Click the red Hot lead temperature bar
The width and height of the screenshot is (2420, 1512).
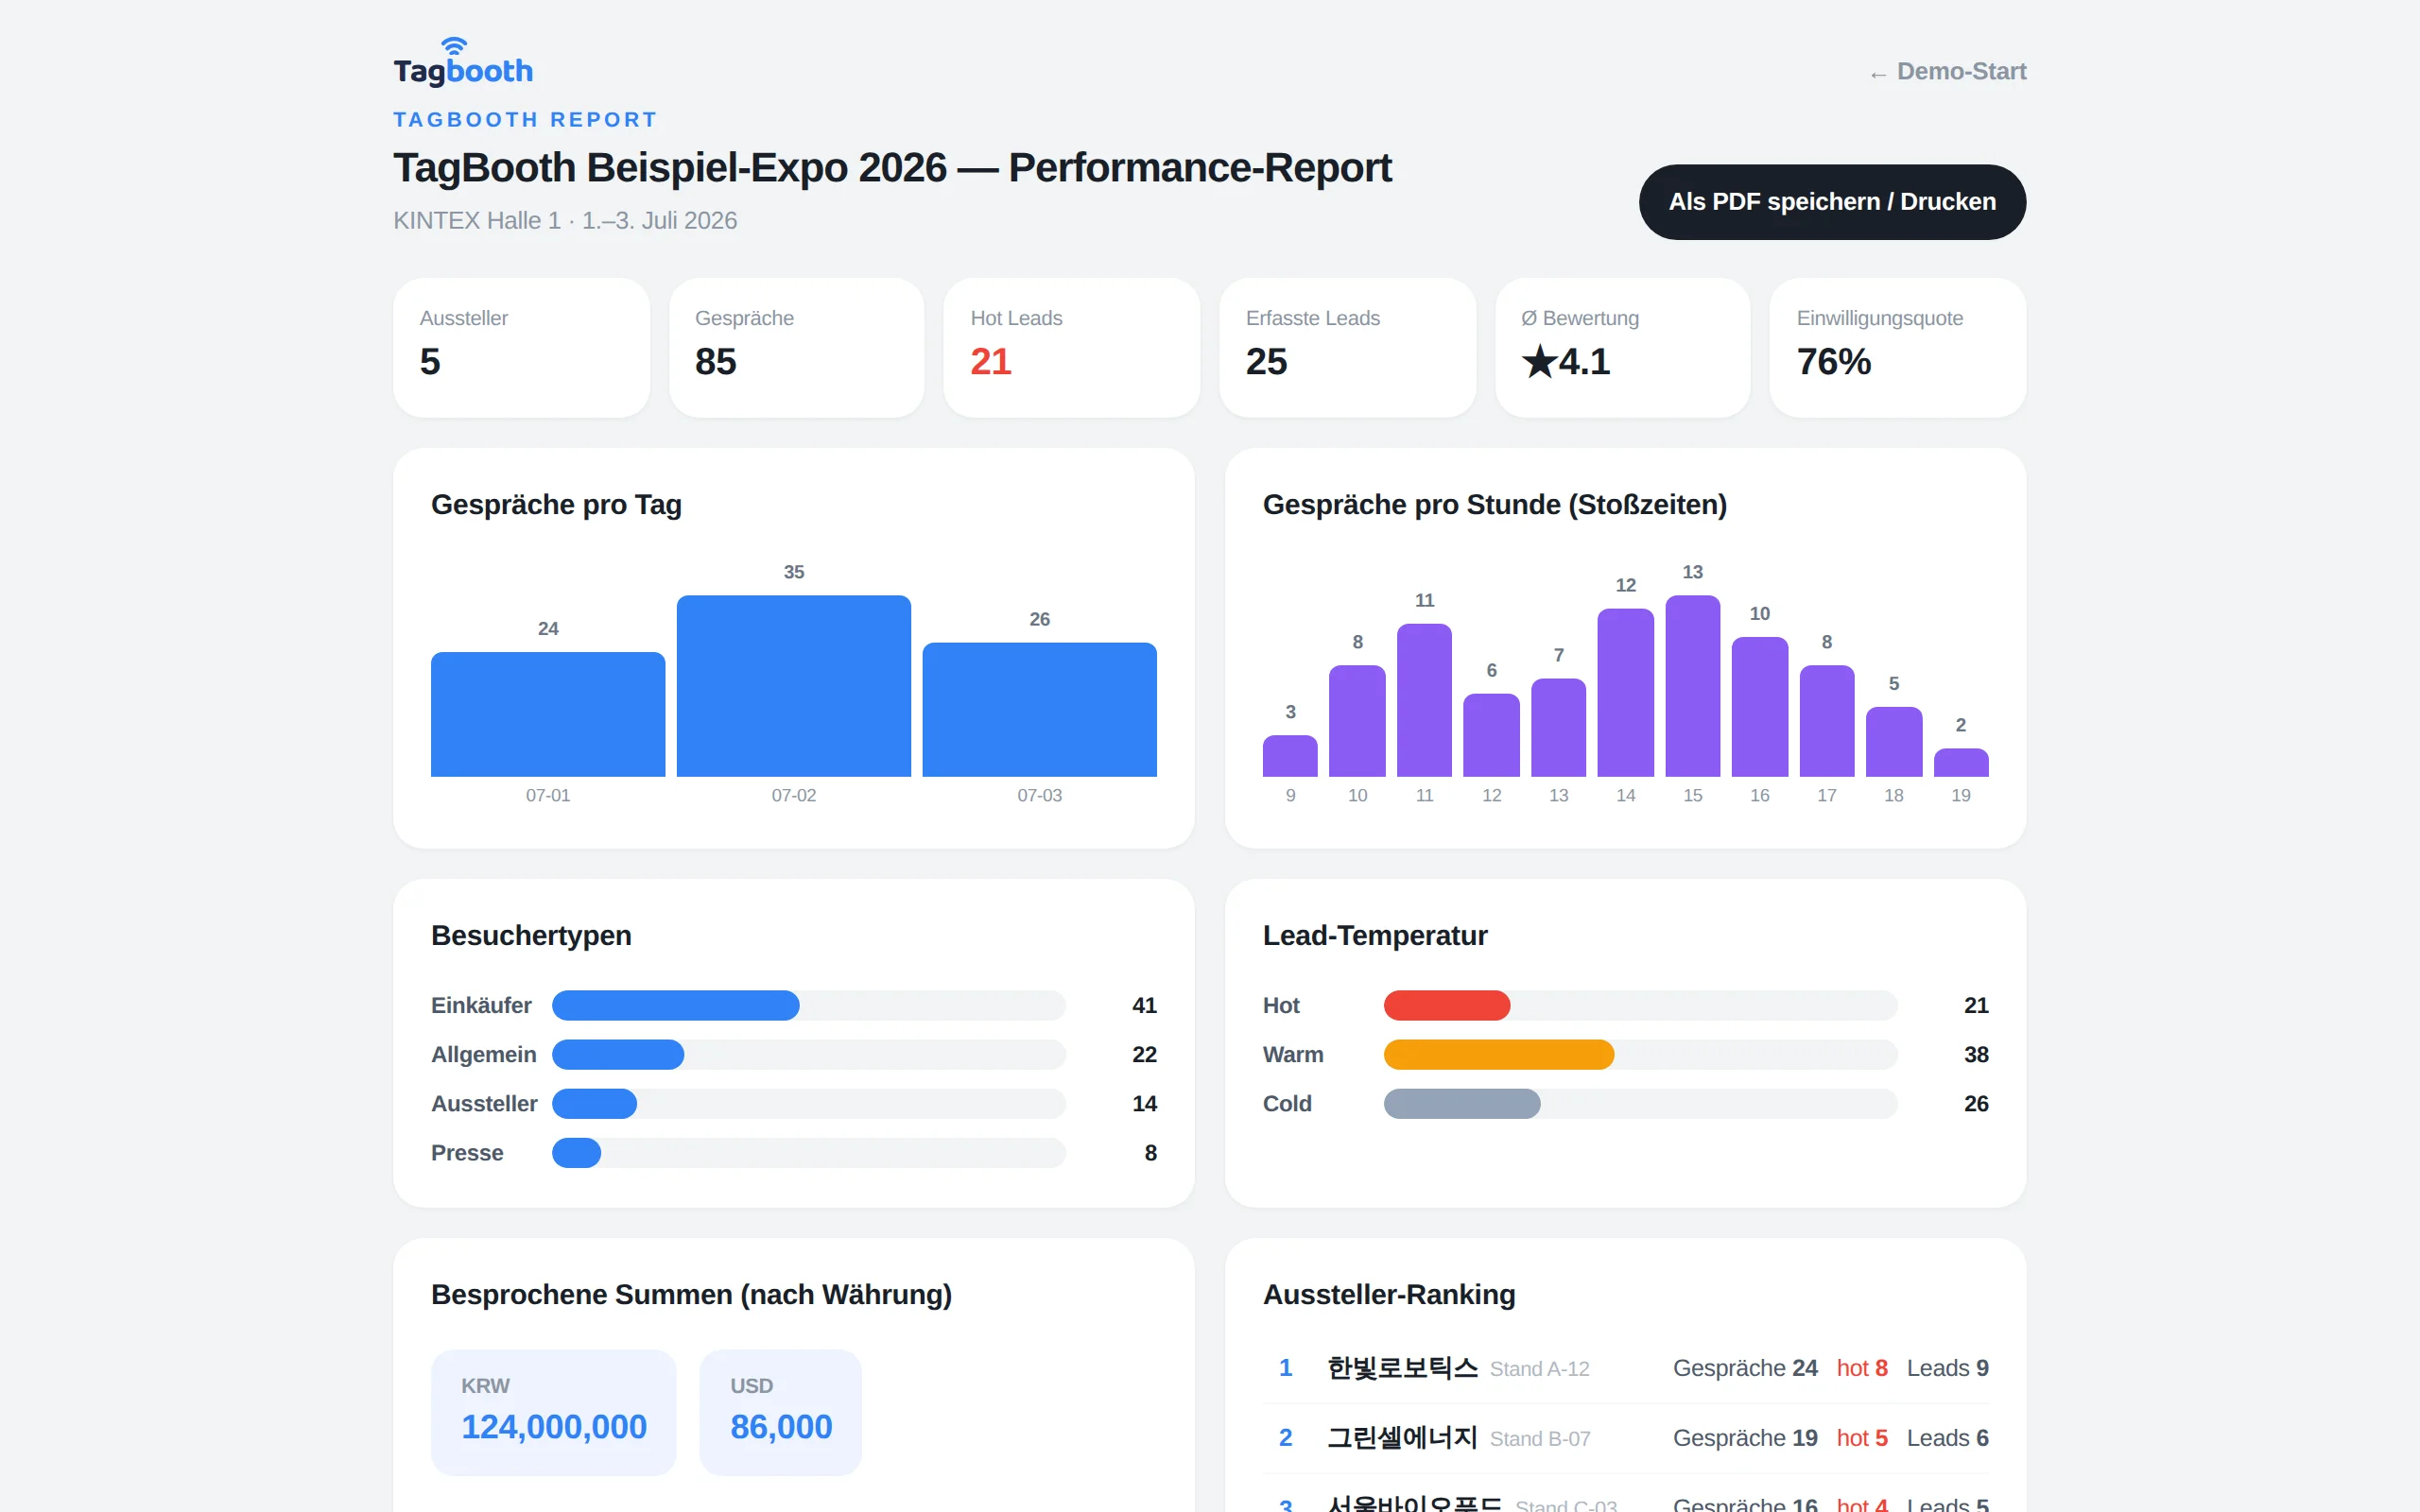pyautogui.click(x=1447, y=1005)
